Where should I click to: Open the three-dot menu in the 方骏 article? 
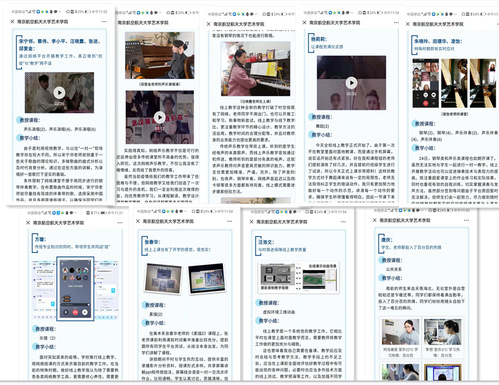click(x=120, y=223)
